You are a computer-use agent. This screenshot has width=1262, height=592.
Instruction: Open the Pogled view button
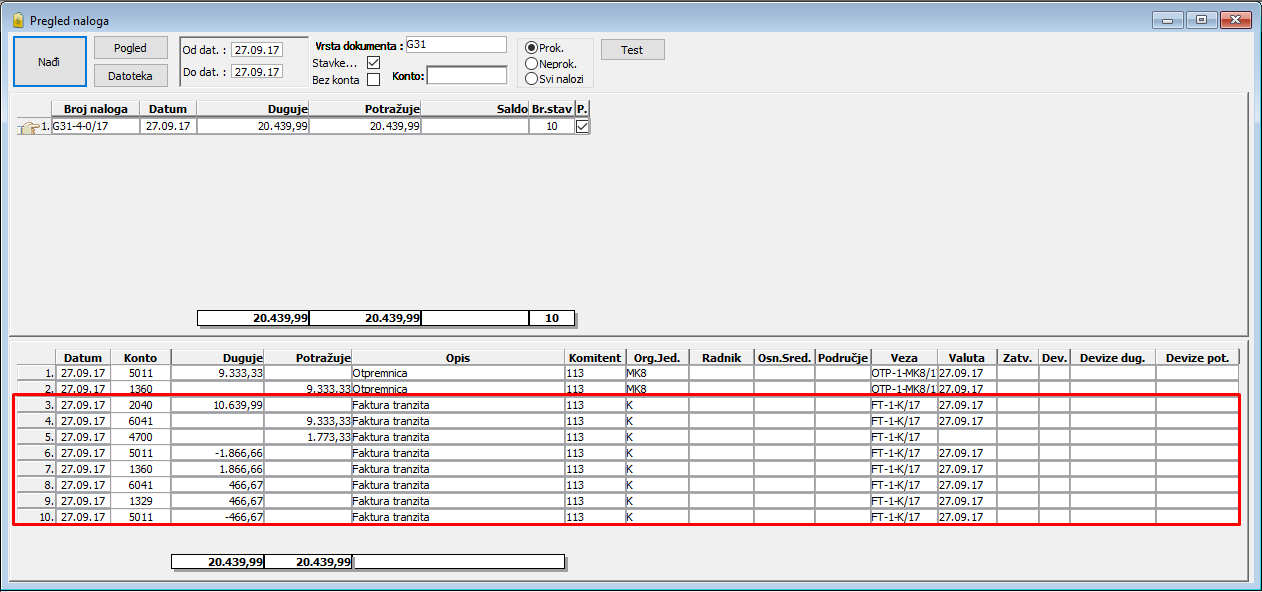point(130,48)
